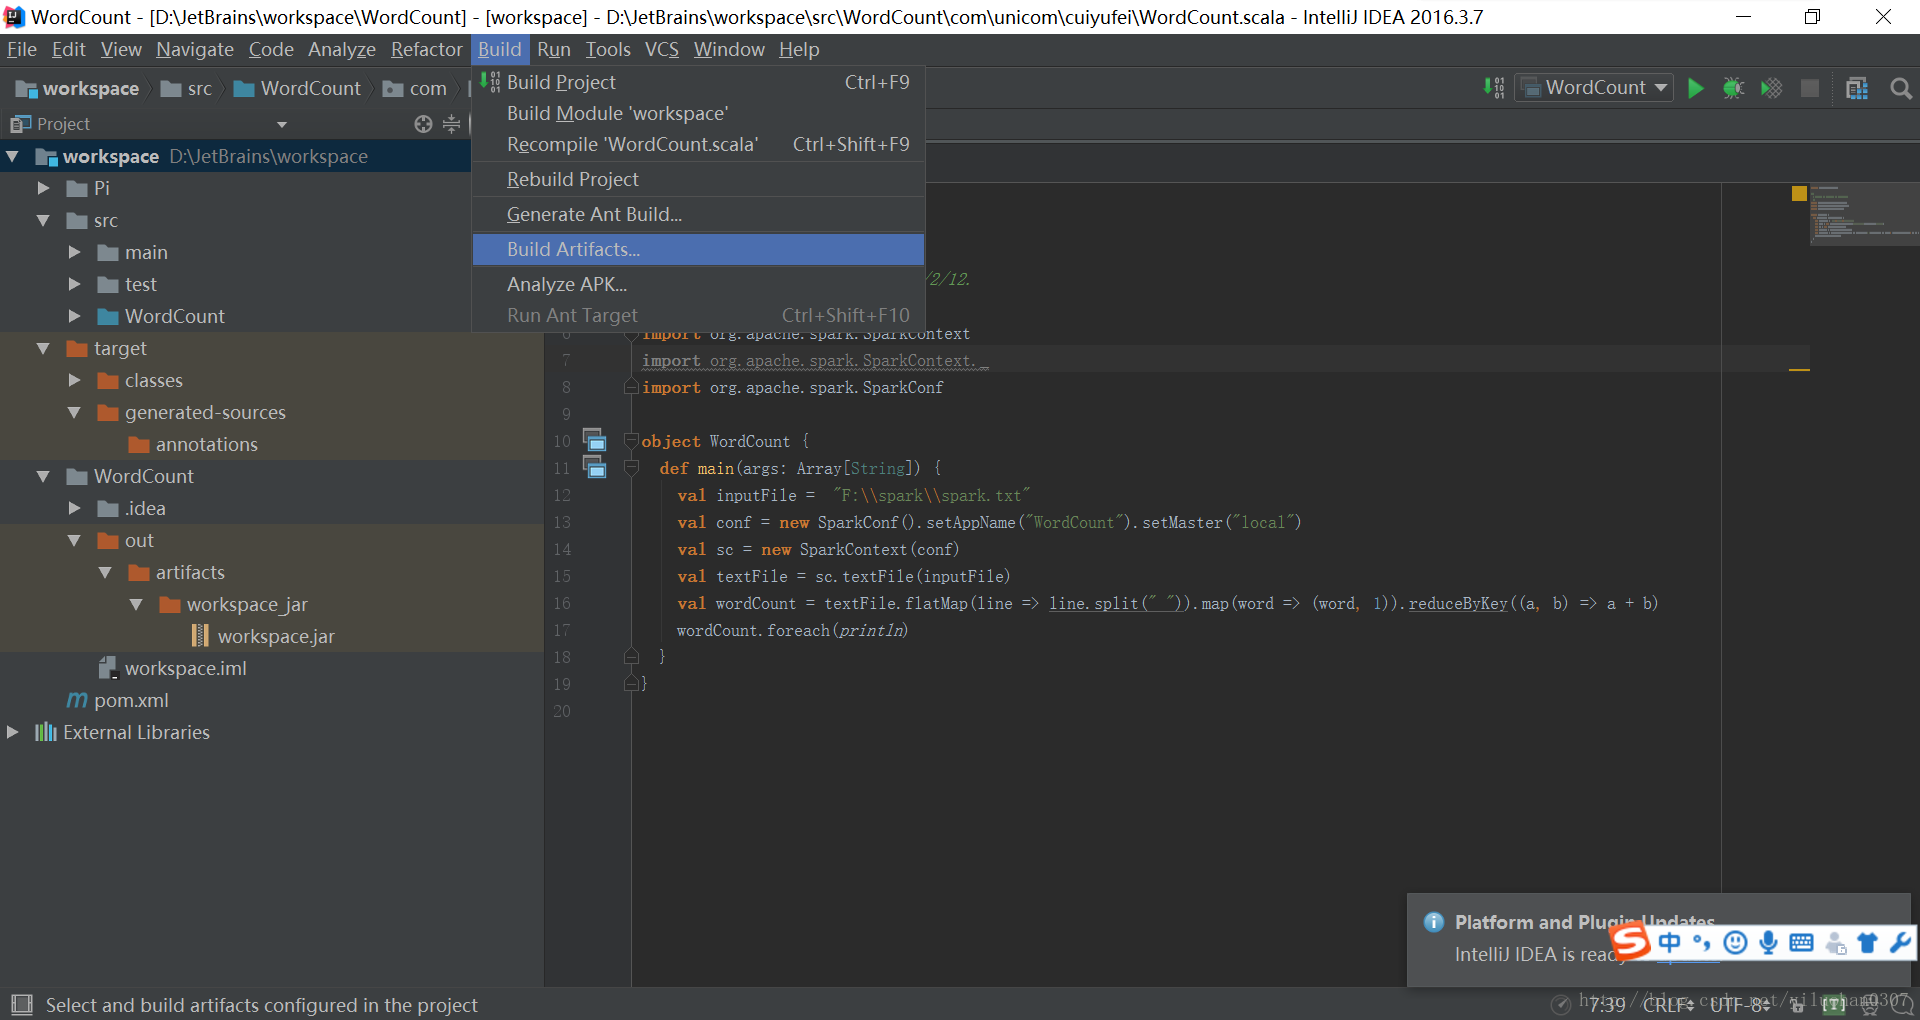Select workspace.iml in the project tree

tap(185, 668)
